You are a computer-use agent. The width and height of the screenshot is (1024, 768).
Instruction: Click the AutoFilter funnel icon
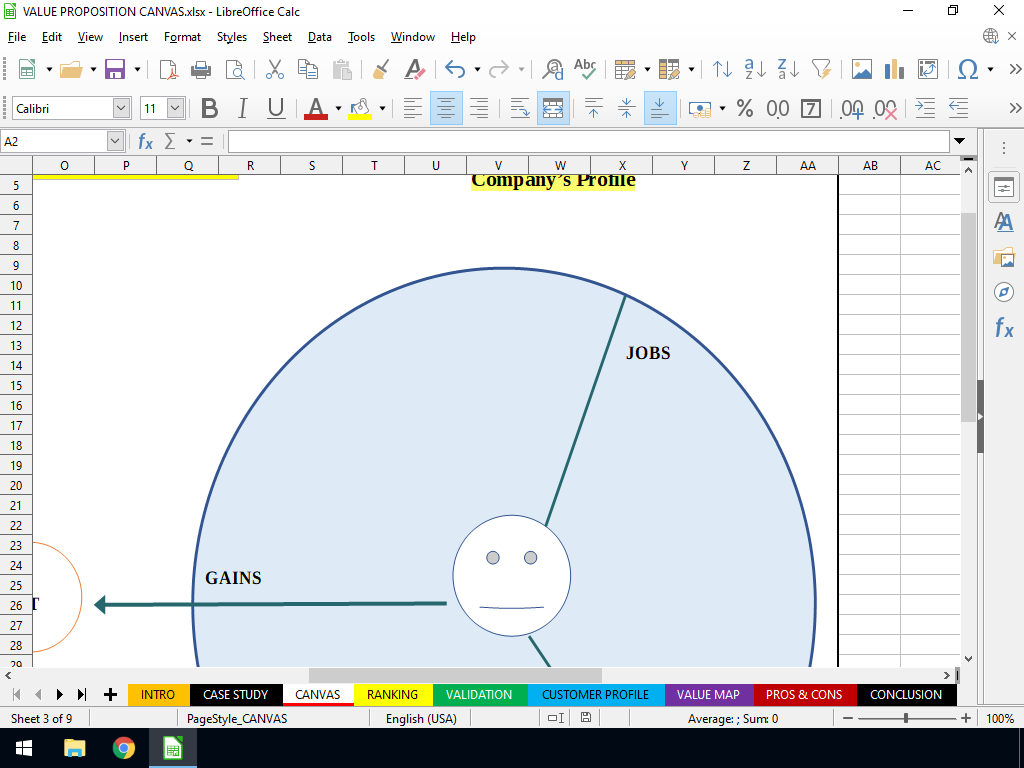(x=821, y=69)
